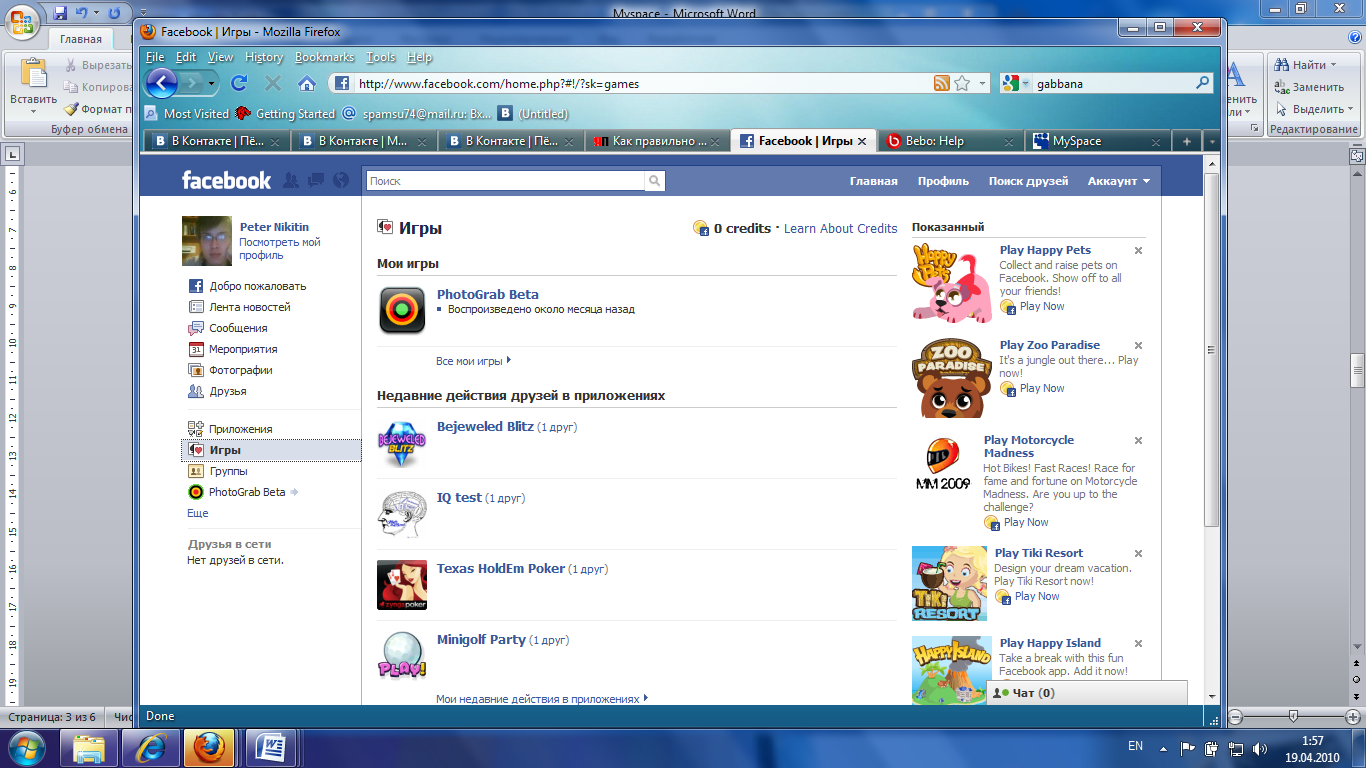Viewport: 1366px width, 768px height.
Task: Switch to the MySpace tab
Action: coord(1097,141)
